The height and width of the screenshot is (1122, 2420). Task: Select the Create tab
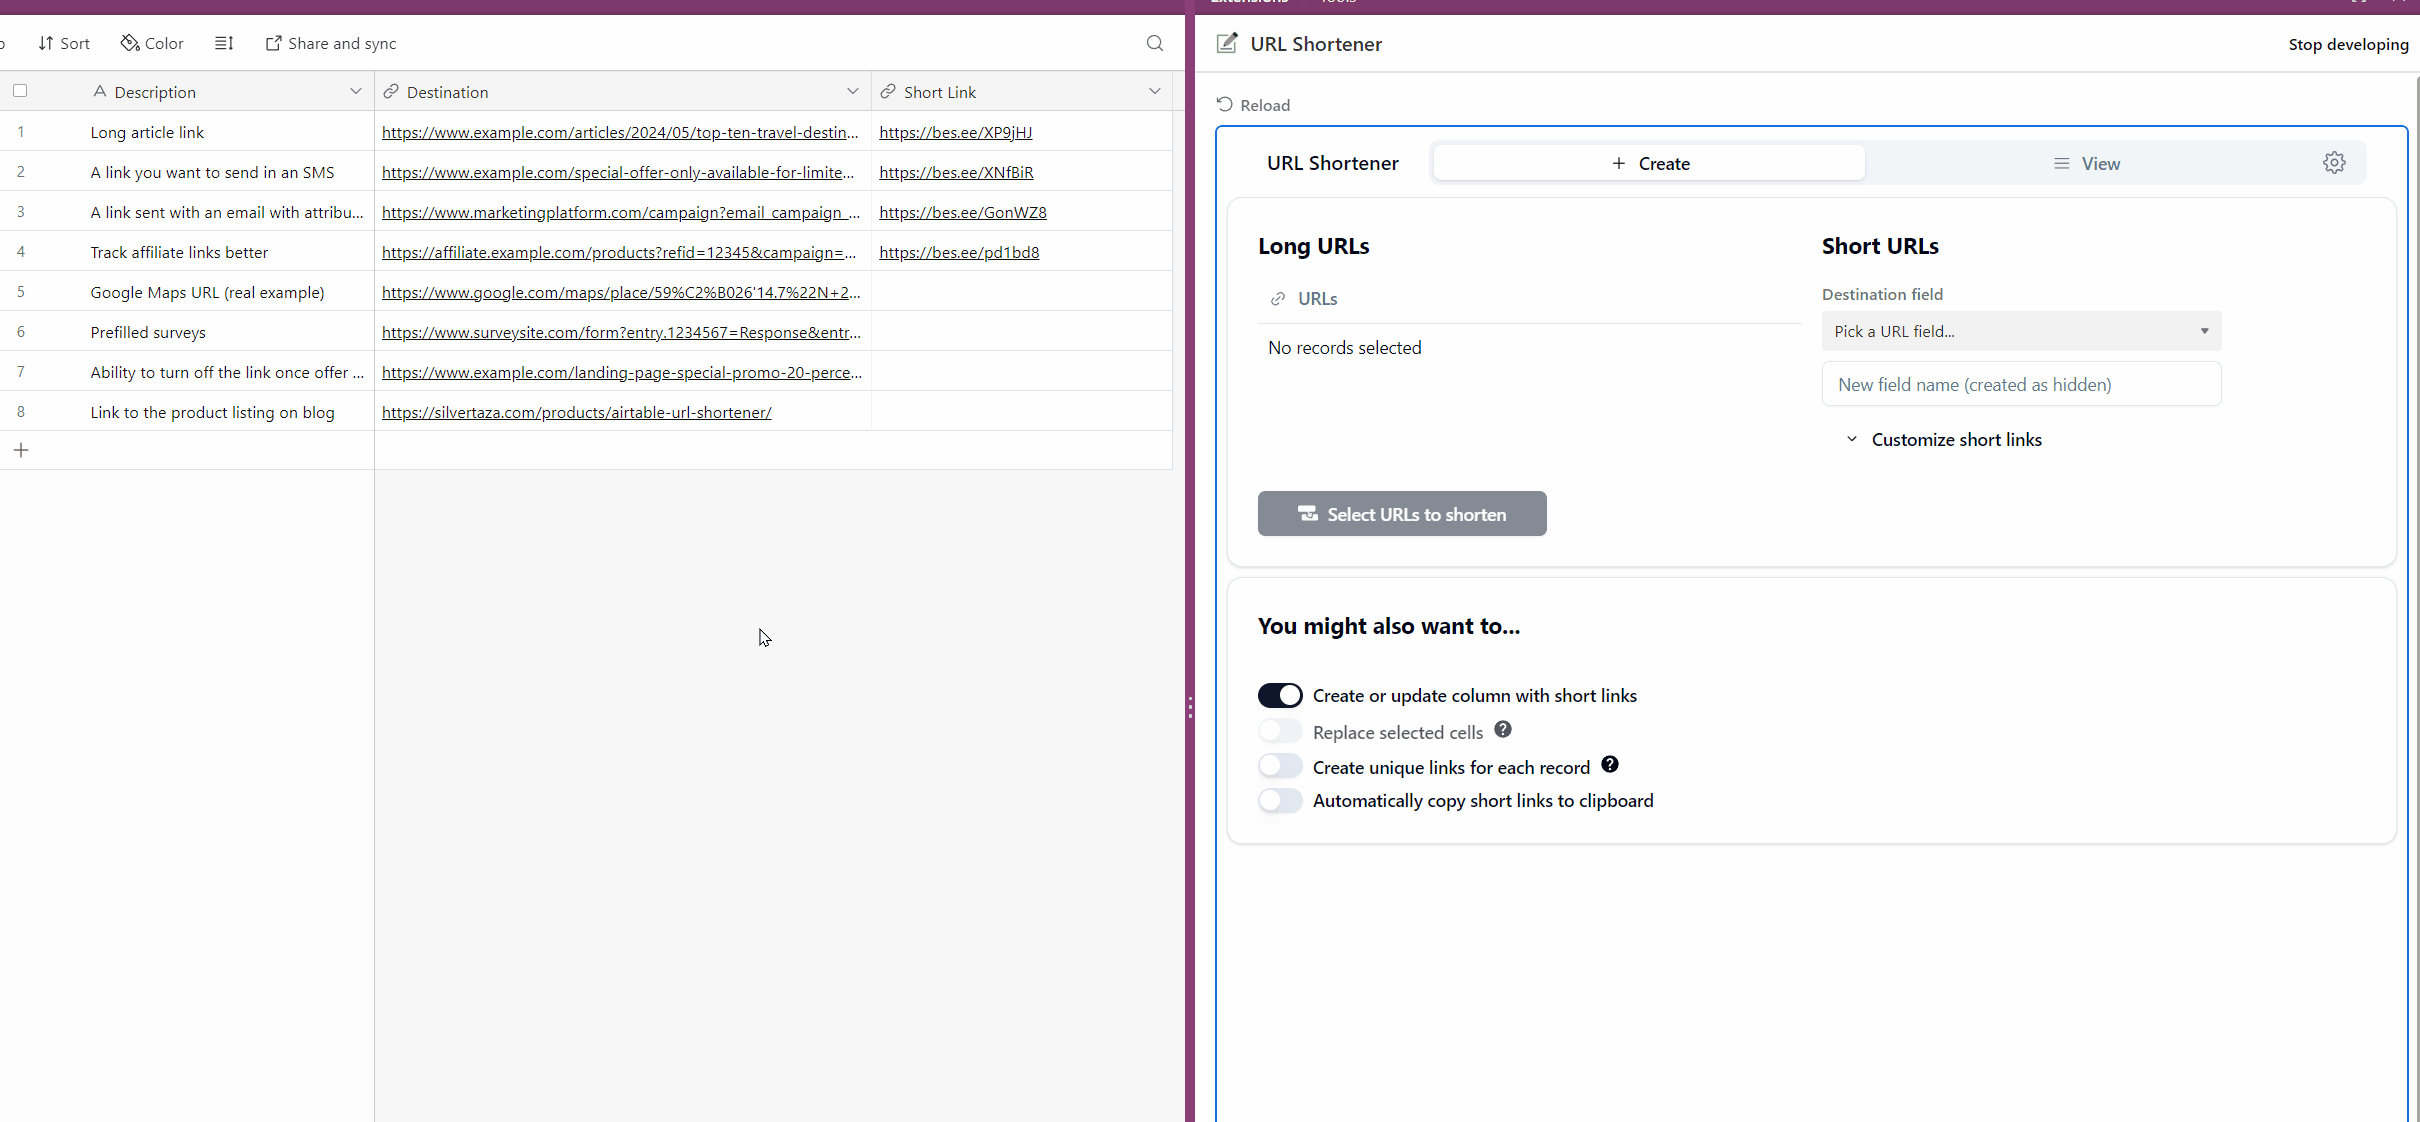(x=1649, y=163)
